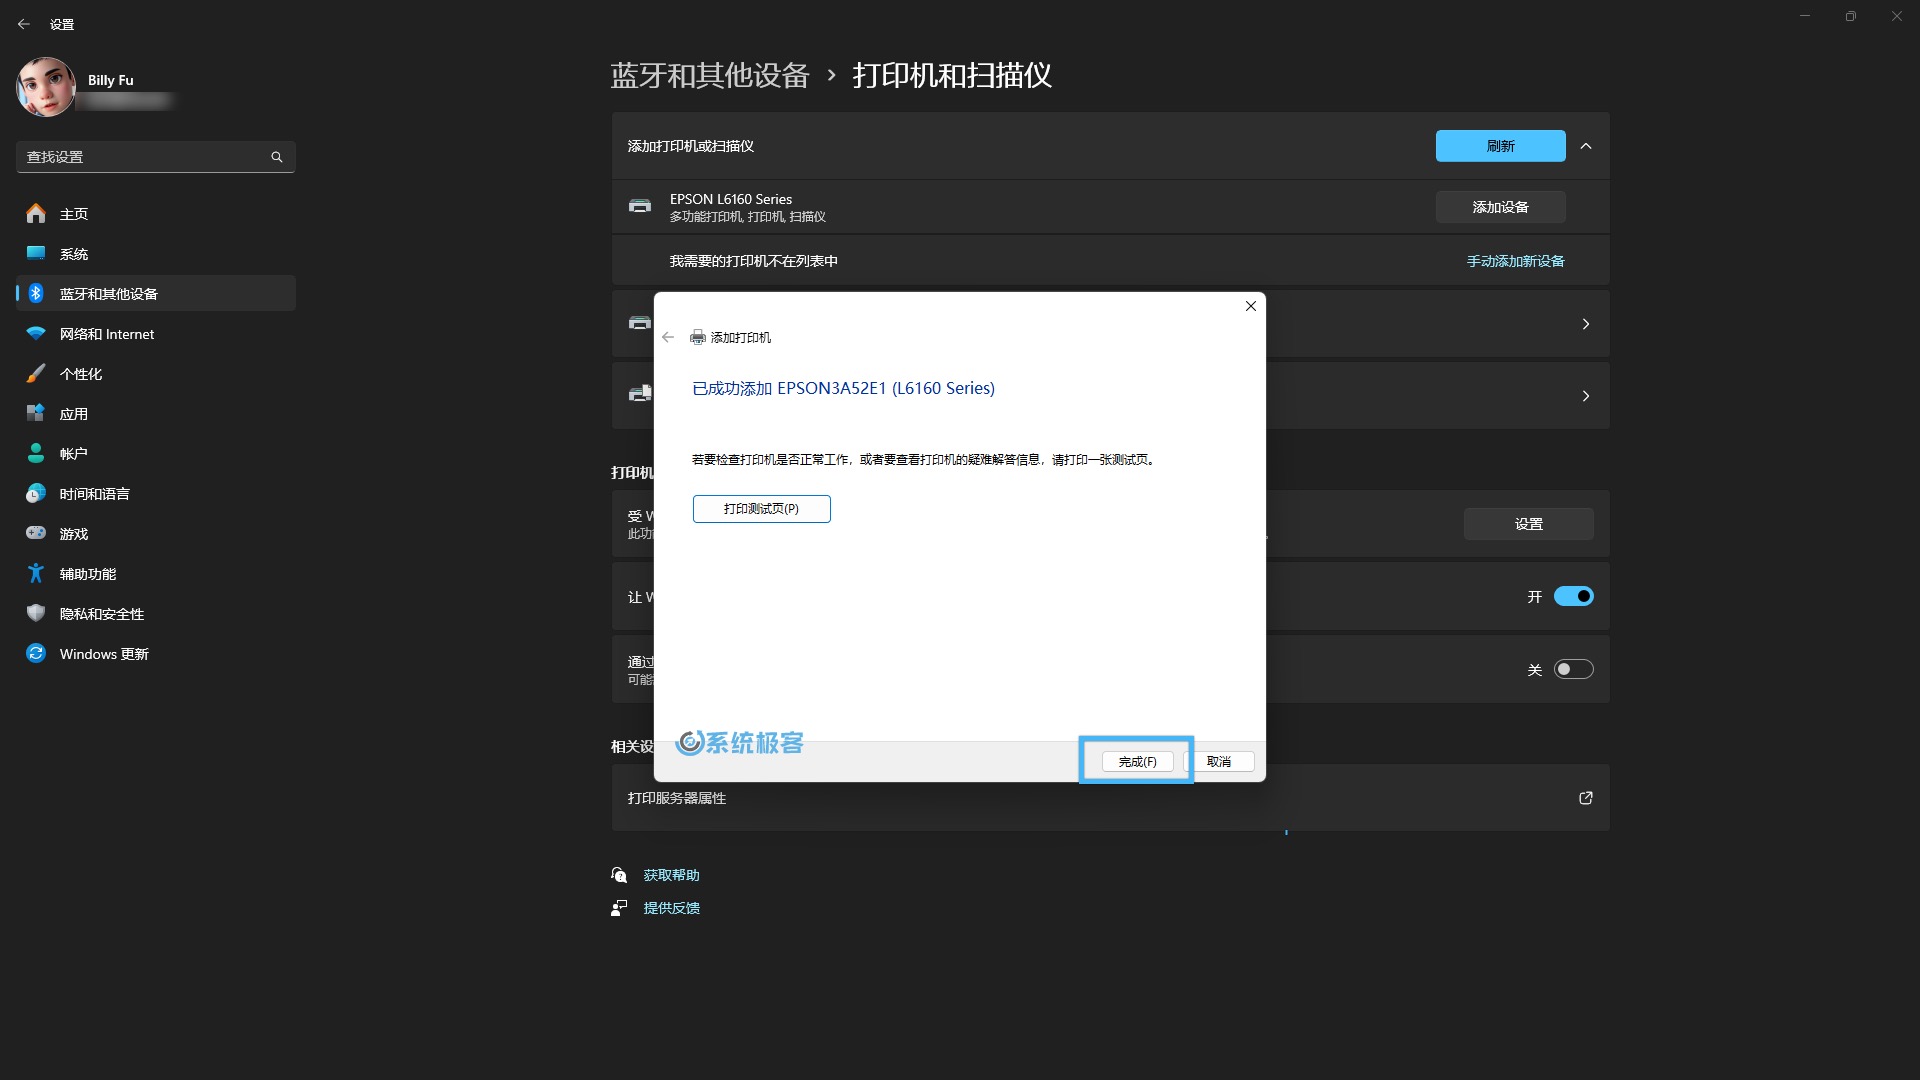Click the 刷新 refresh button
1920x1080 pixels.
click(x=1500, y=146)
